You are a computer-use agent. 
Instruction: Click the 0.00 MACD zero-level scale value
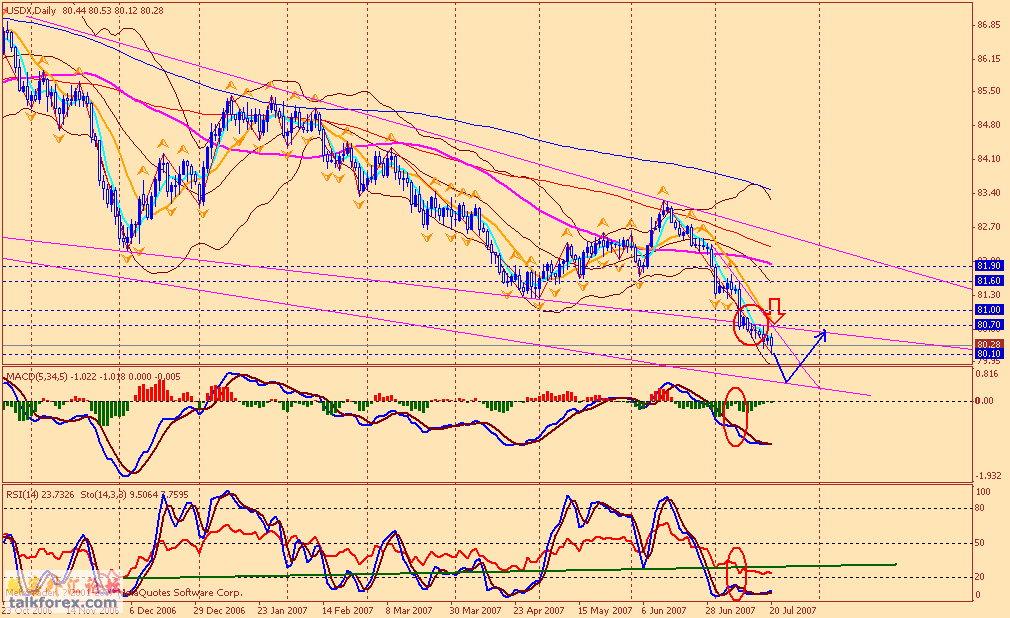point(984,400)
